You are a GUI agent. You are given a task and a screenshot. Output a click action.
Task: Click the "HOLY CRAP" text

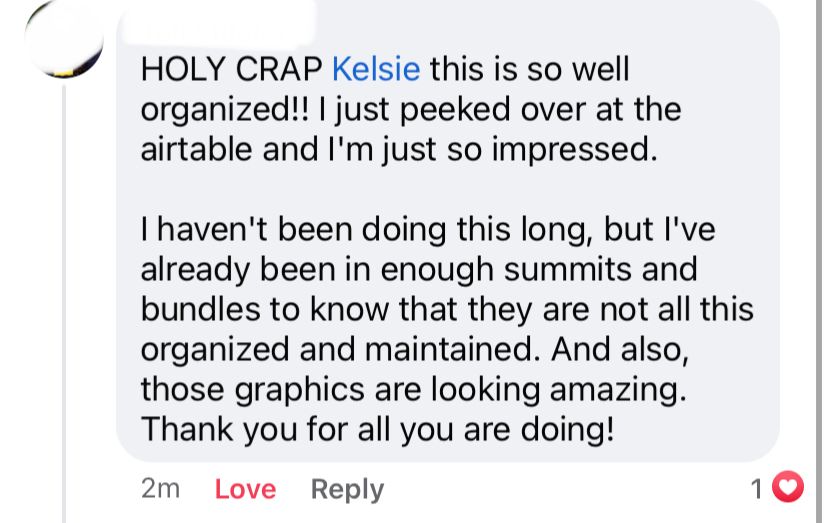click(x=231, y=69)
